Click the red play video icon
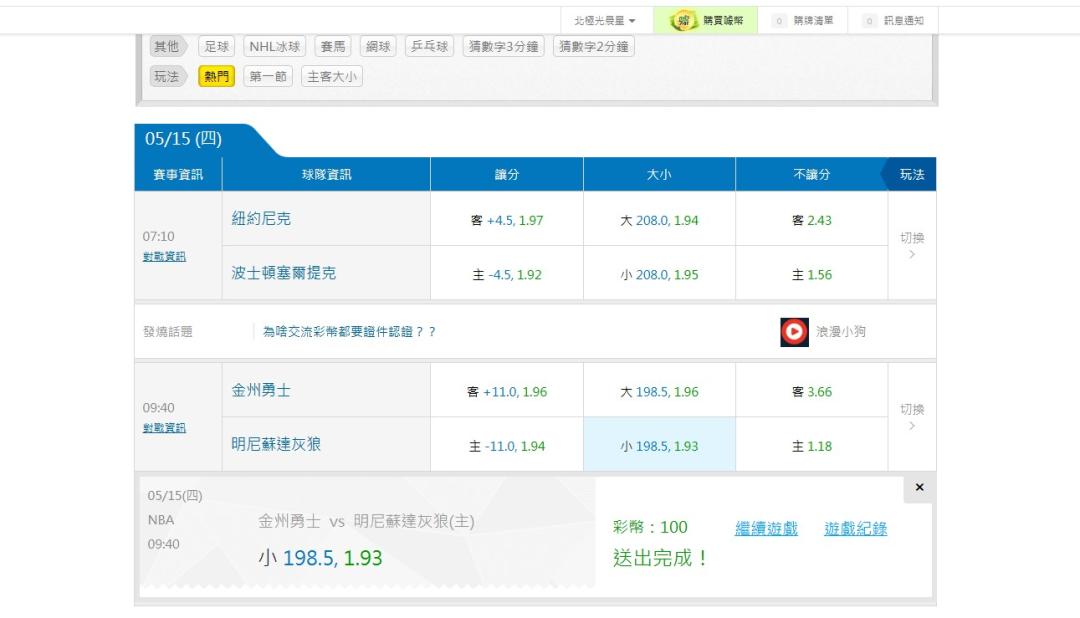Viewport: 1080px width, 618px height. point(794,332)
